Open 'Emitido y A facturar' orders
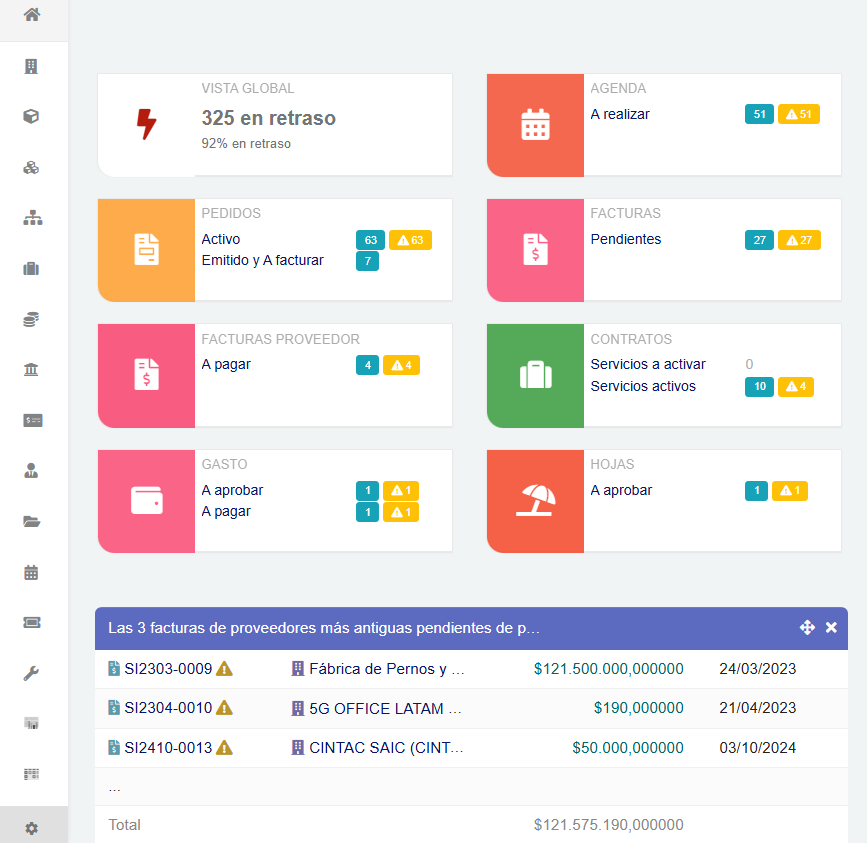Screen dimensions: 867x843 (x=262, y=261)
